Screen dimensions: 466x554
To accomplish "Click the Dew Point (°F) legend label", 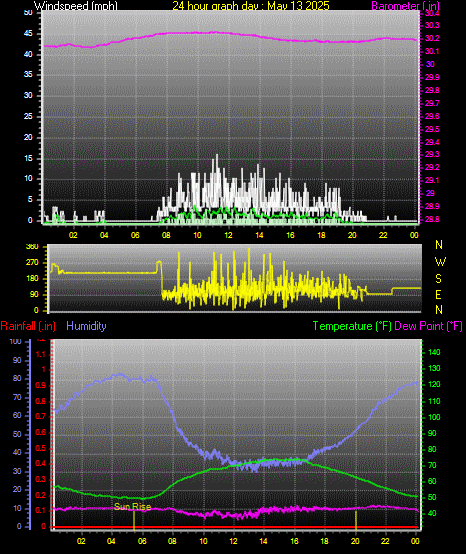I will coord(428,326).
